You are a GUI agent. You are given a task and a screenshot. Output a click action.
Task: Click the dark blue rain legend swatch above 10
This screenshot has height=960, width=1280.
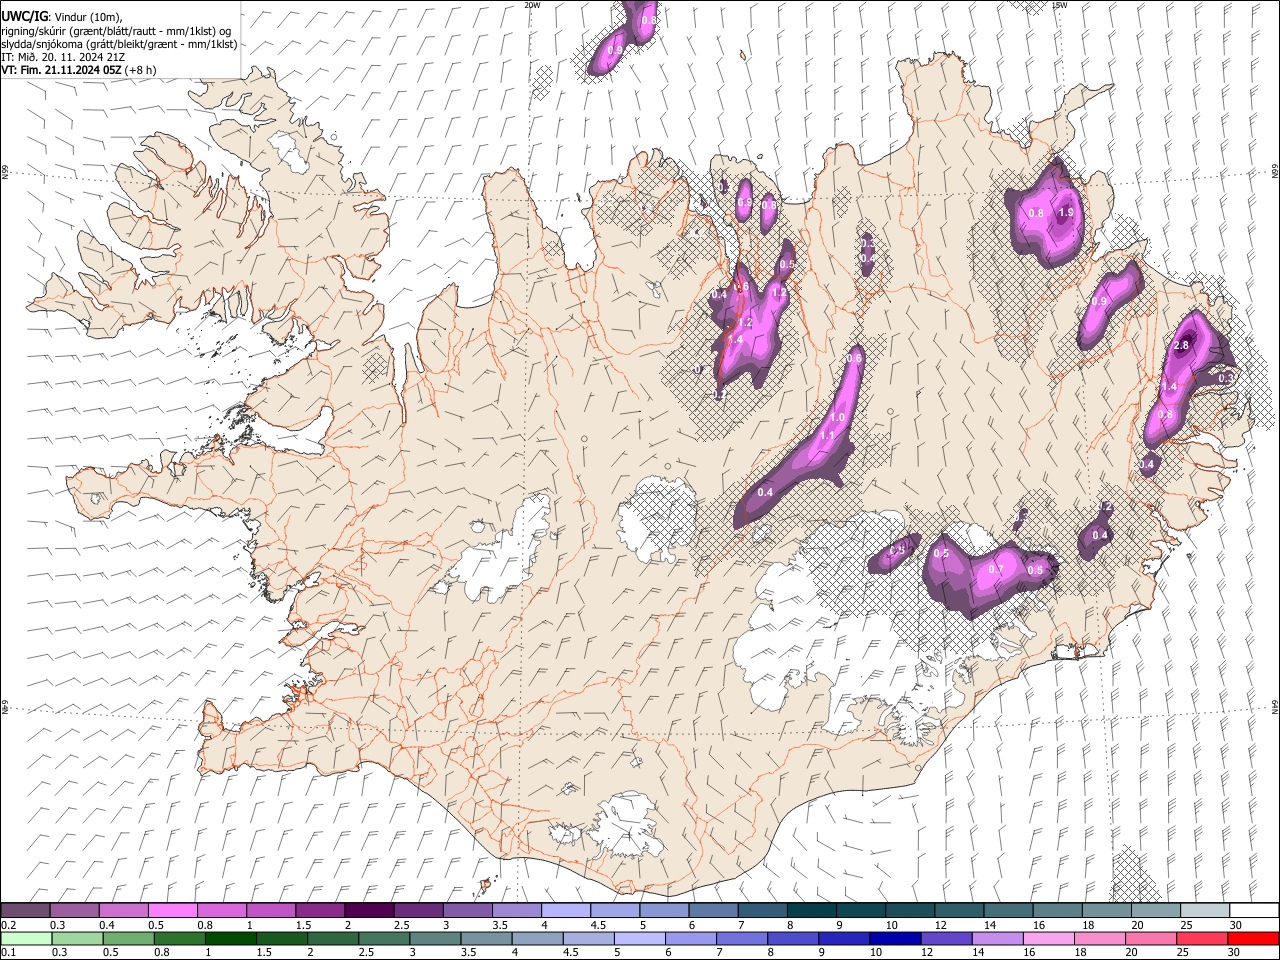893,938
